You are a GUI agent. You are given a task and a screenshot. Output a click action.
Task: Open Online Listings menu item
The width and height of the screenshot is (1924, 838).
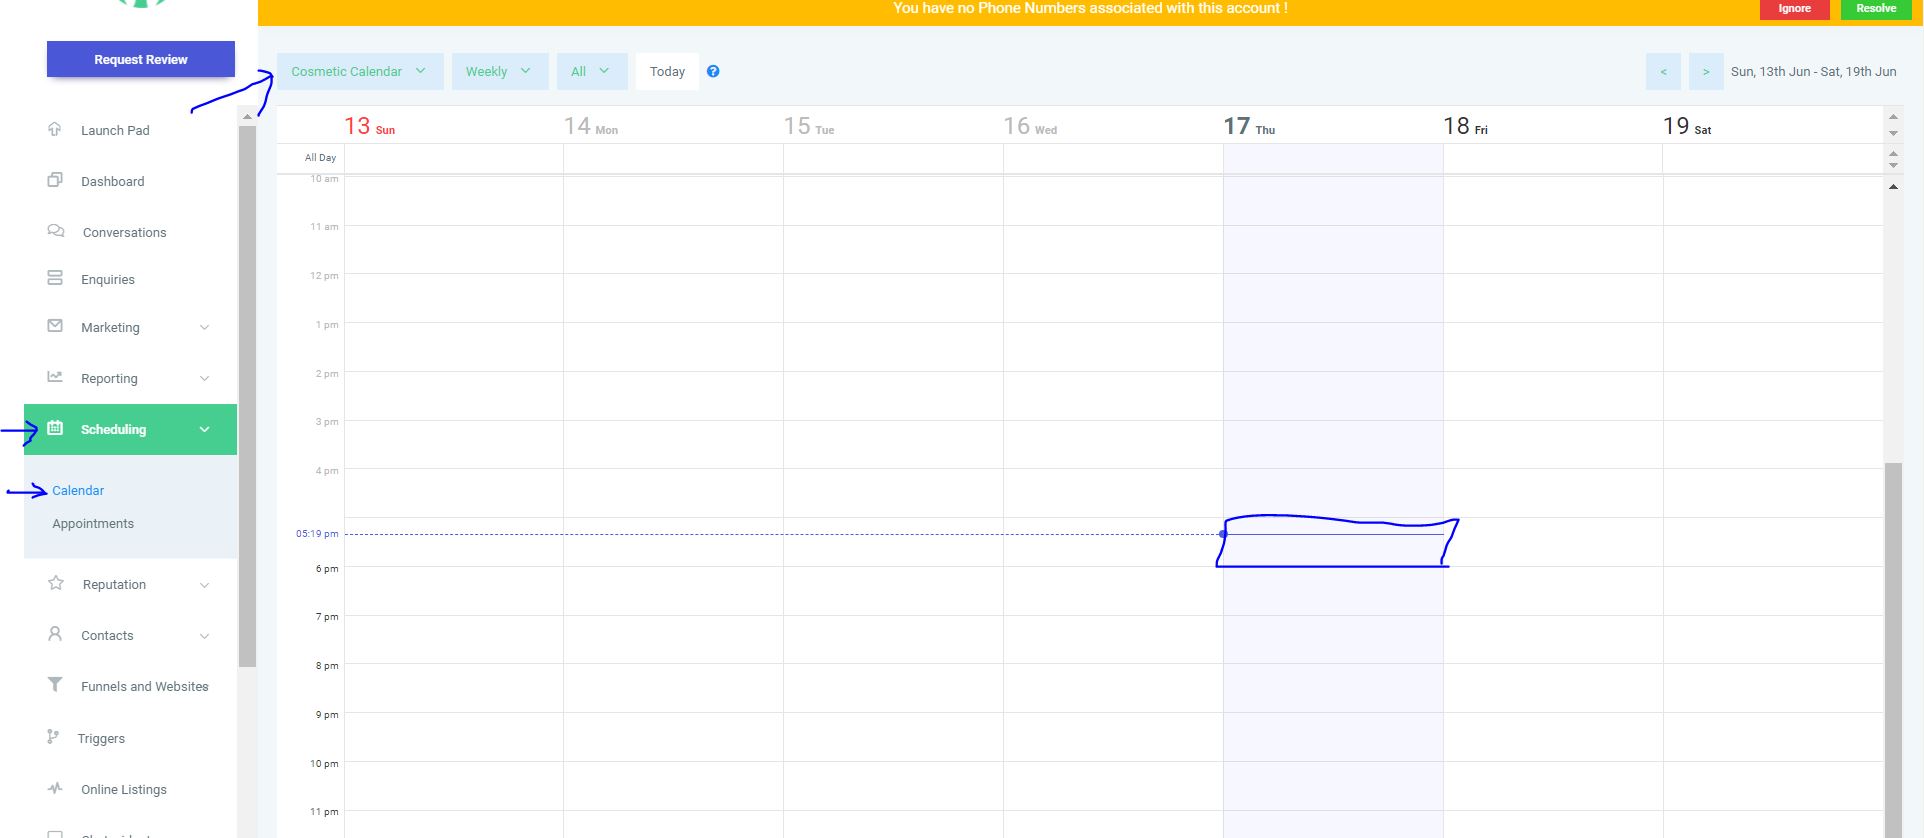[124, 789]
